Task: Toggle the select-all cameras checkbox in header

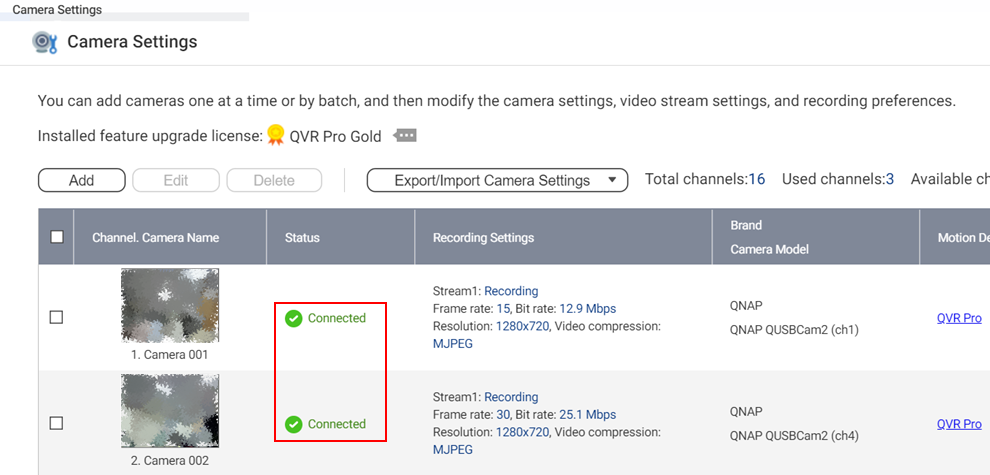Action: (x=57, y=237)
